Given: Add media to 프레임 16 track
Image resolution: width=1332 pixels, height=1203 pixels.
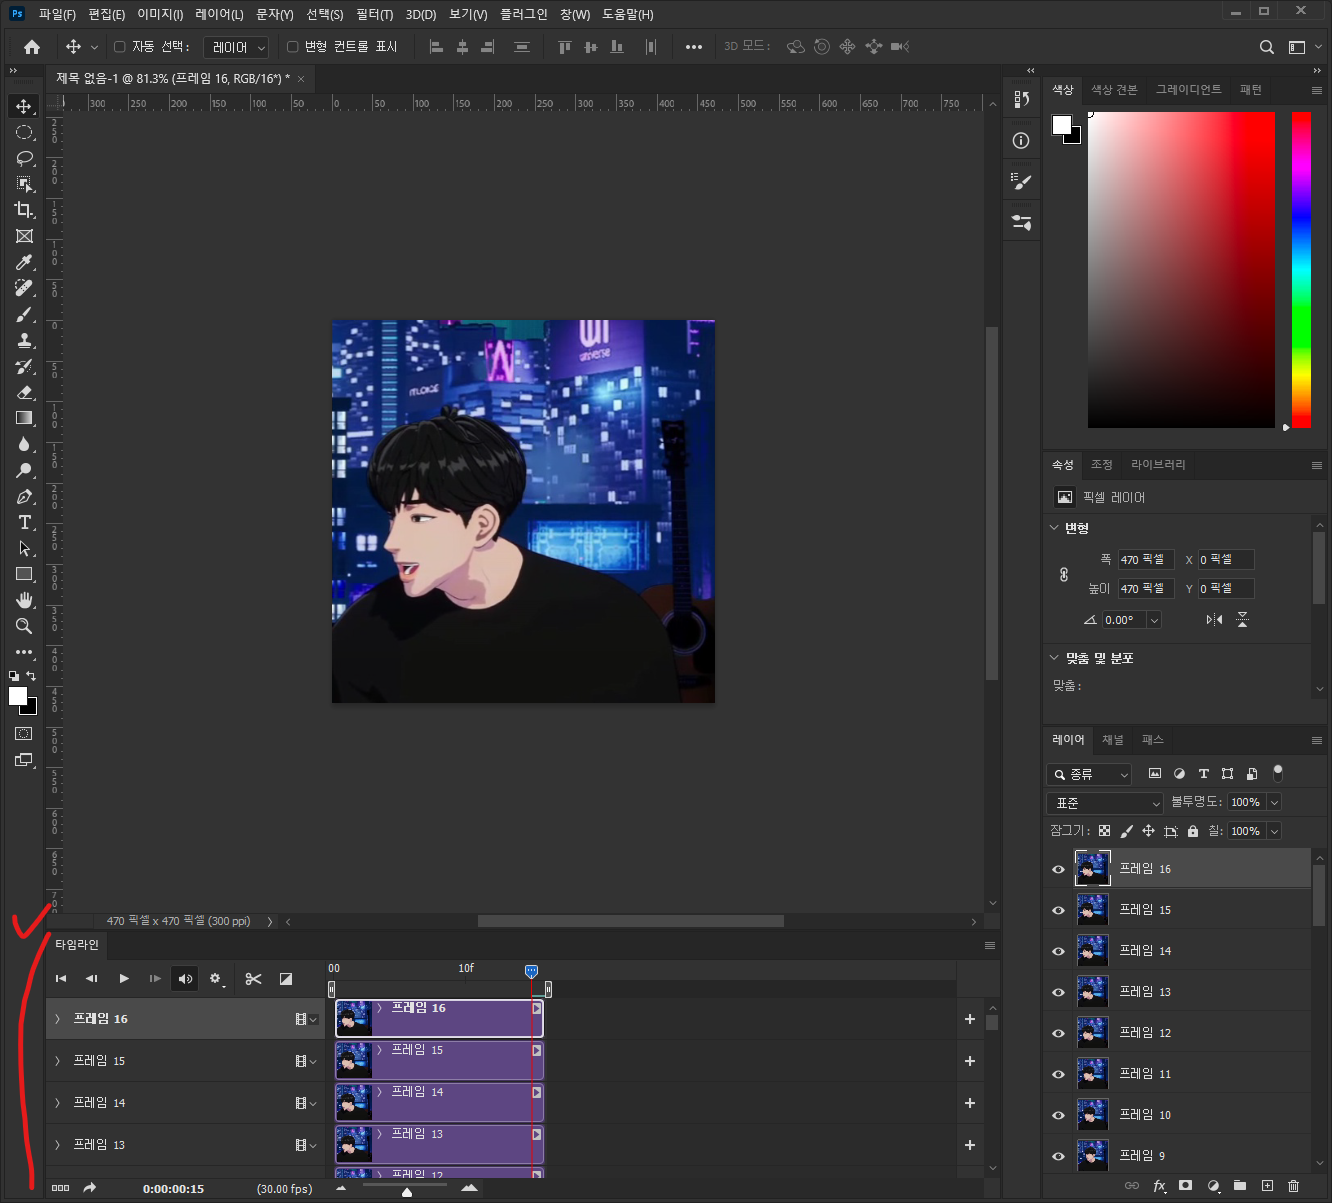Looking at the screenshot, I should (x=970, y=1019).
